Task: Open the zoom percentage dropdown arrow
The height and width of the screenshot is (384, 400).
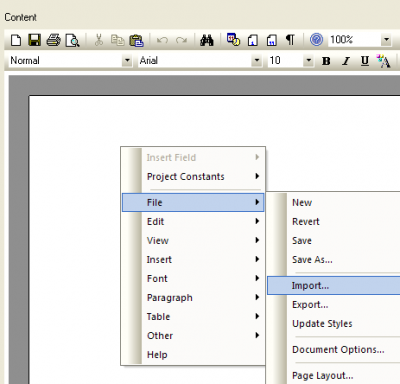Action: click(386, 40)
